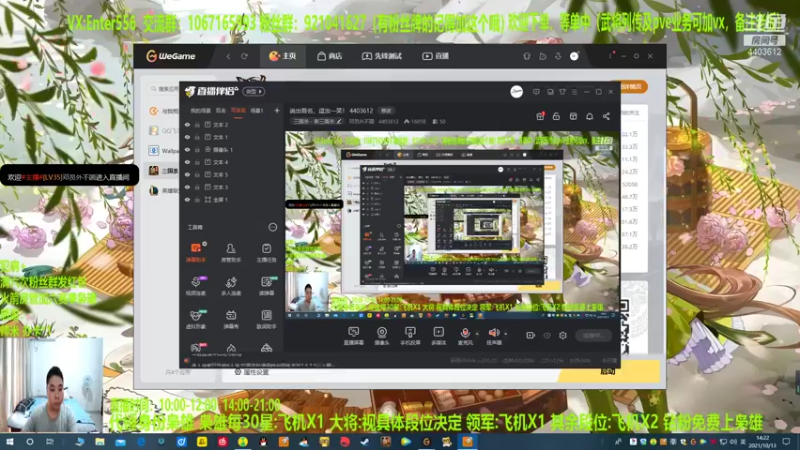Click the 直播中 live status button

coord(593,335)
